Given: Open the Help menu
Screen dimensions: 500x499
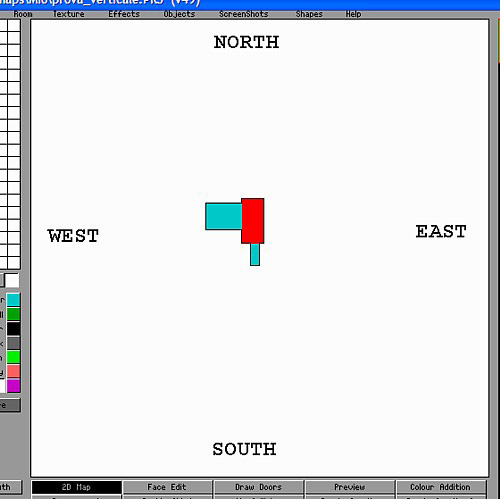Looking at the screenshot, I should point(353,14).
